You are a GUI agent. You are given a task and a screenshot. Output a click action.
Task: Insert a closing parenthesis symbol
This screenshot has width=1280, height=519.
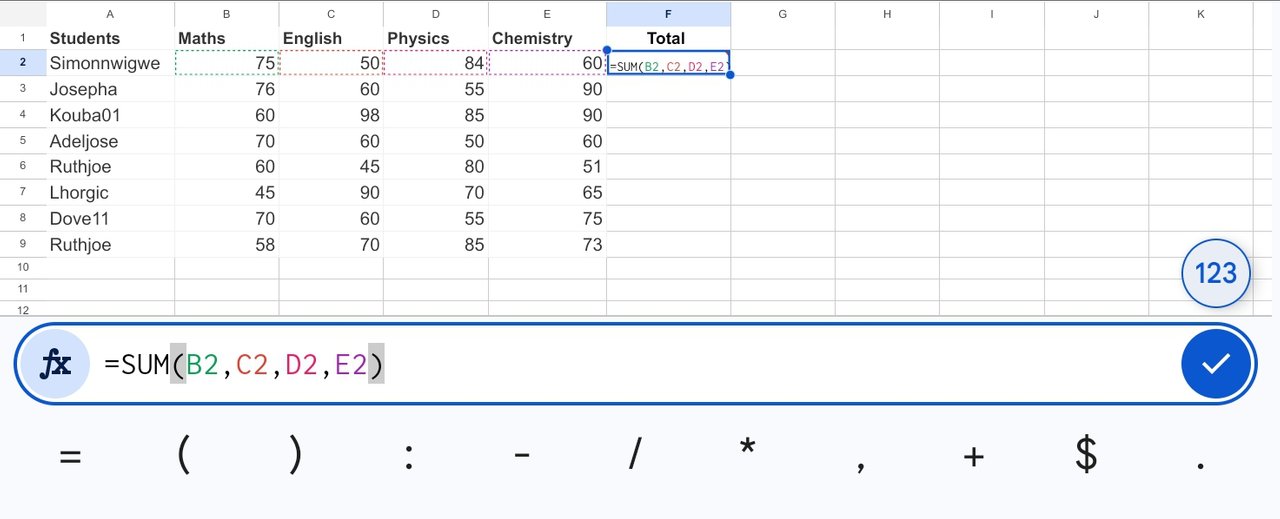coord(295,456)
